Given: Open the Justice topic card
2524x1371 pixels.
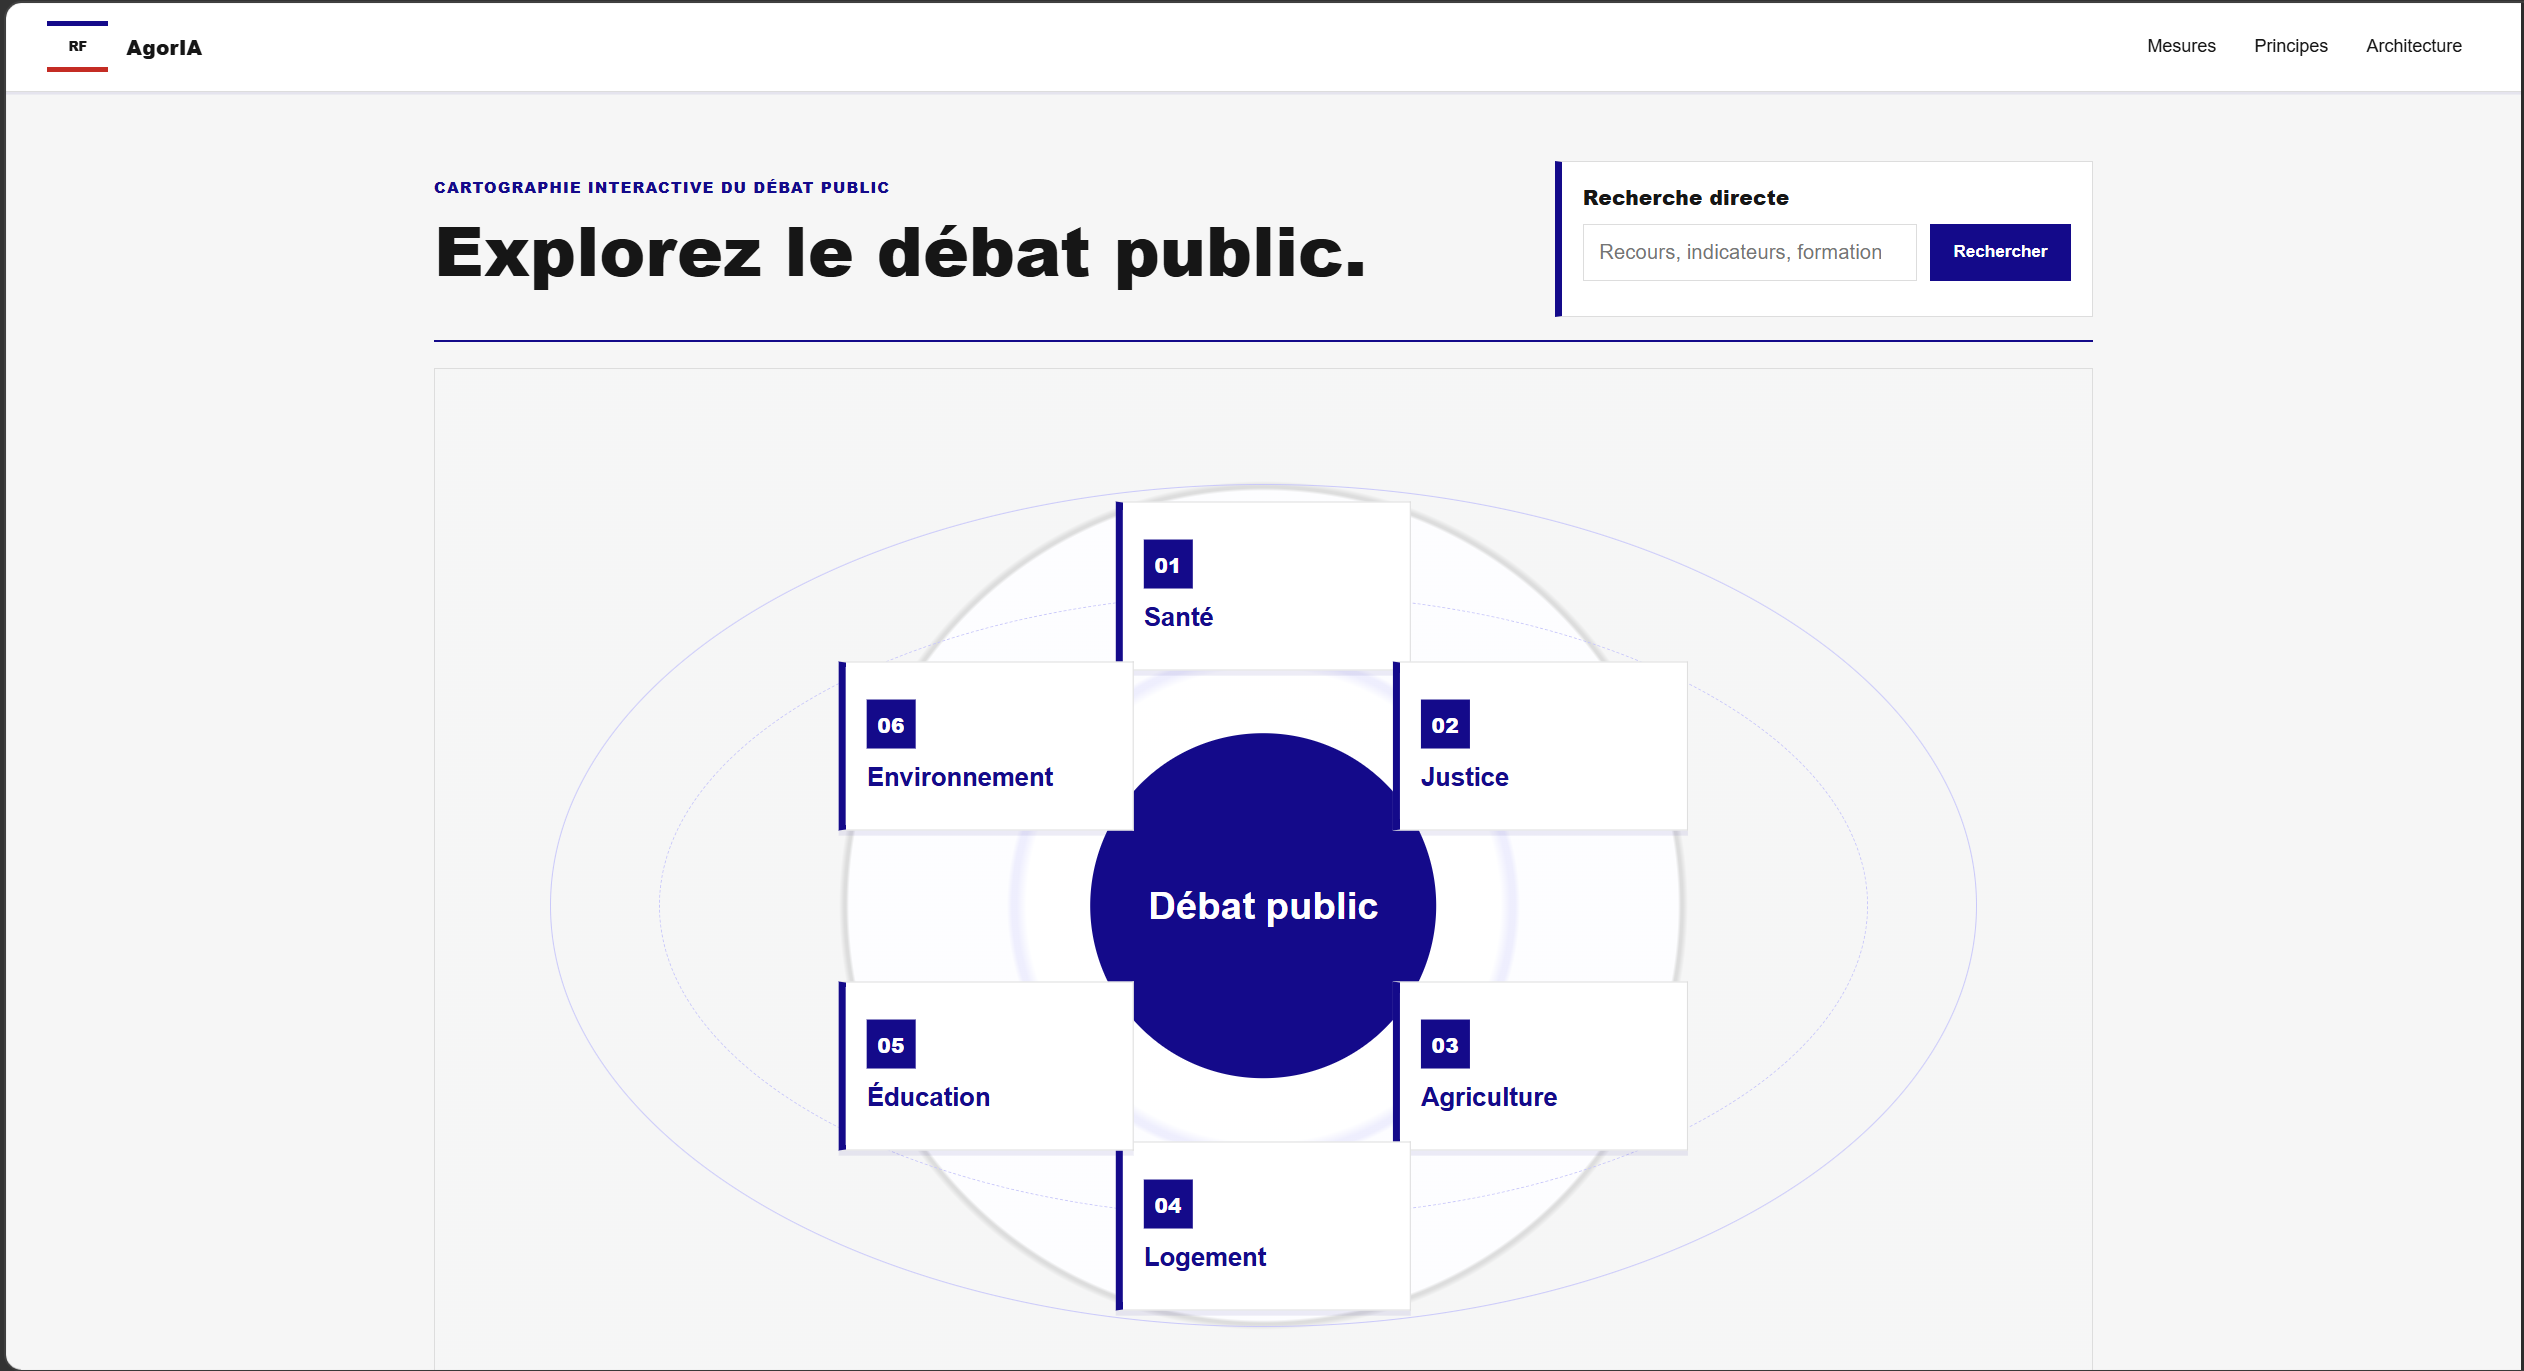Looking at the screenshot, I should 1540,746.
